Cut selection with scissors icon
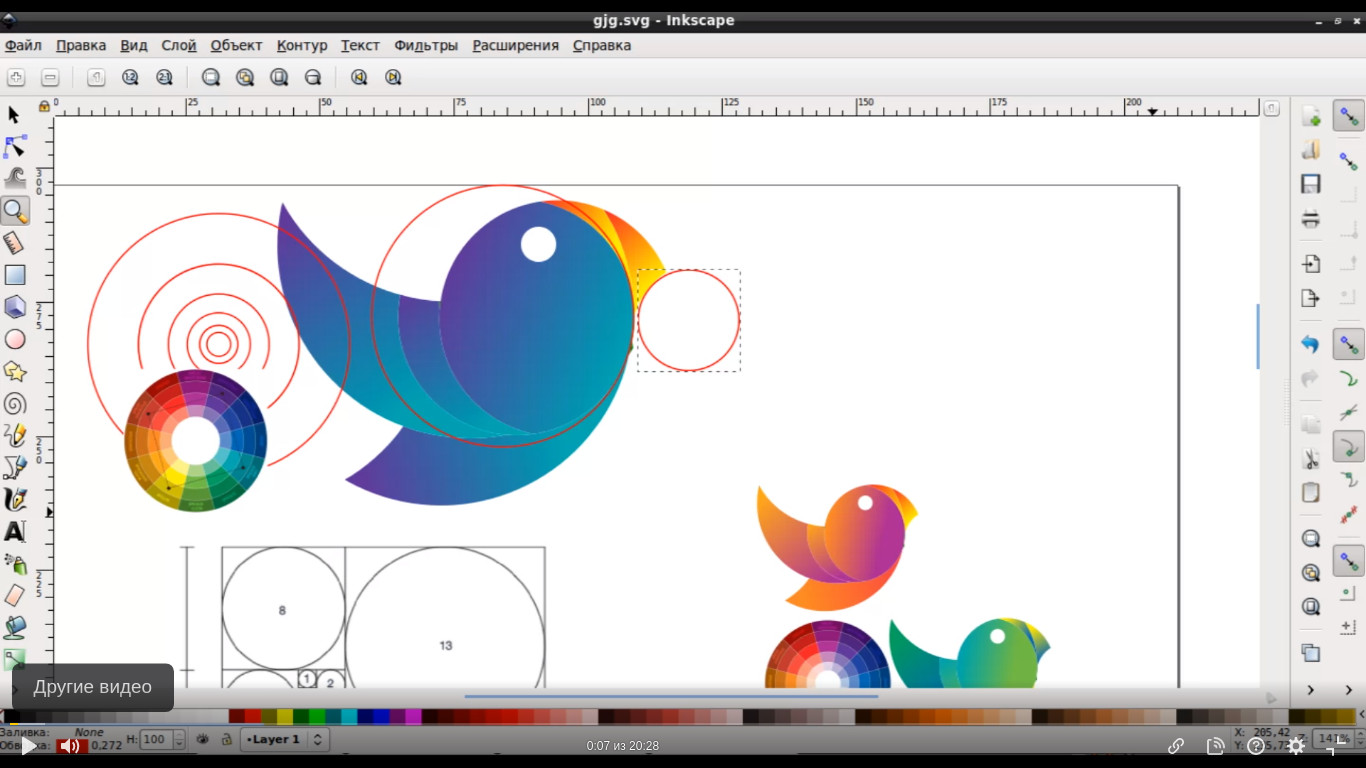 [x=1311, y=458]
